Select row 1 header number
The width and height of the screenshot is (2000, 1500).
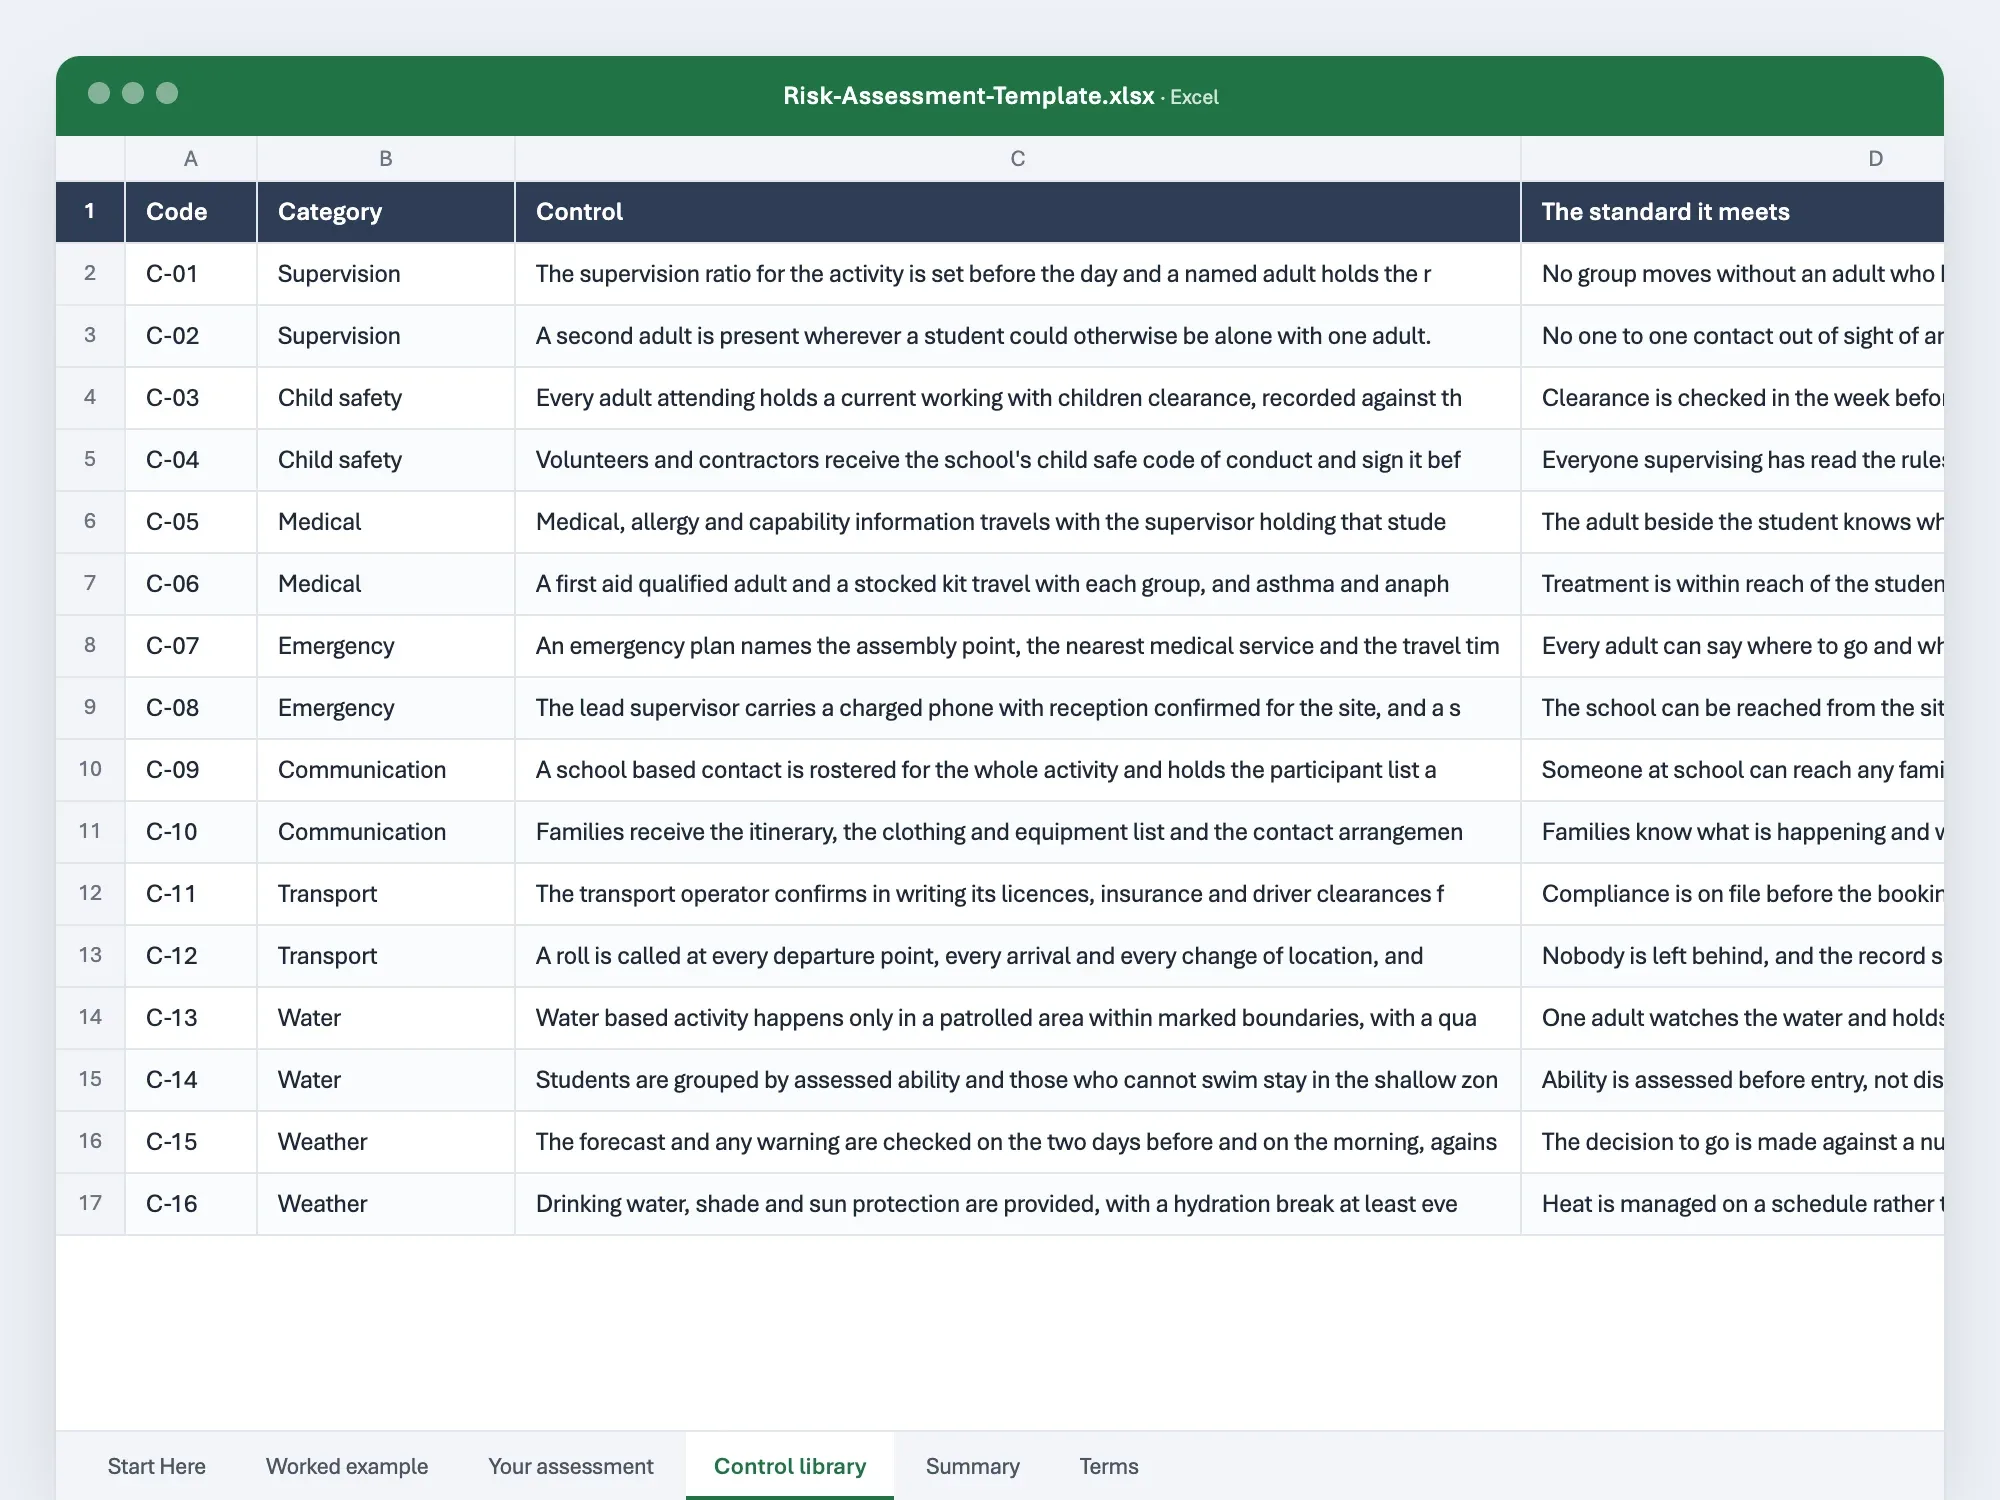(x=90, y=211)
